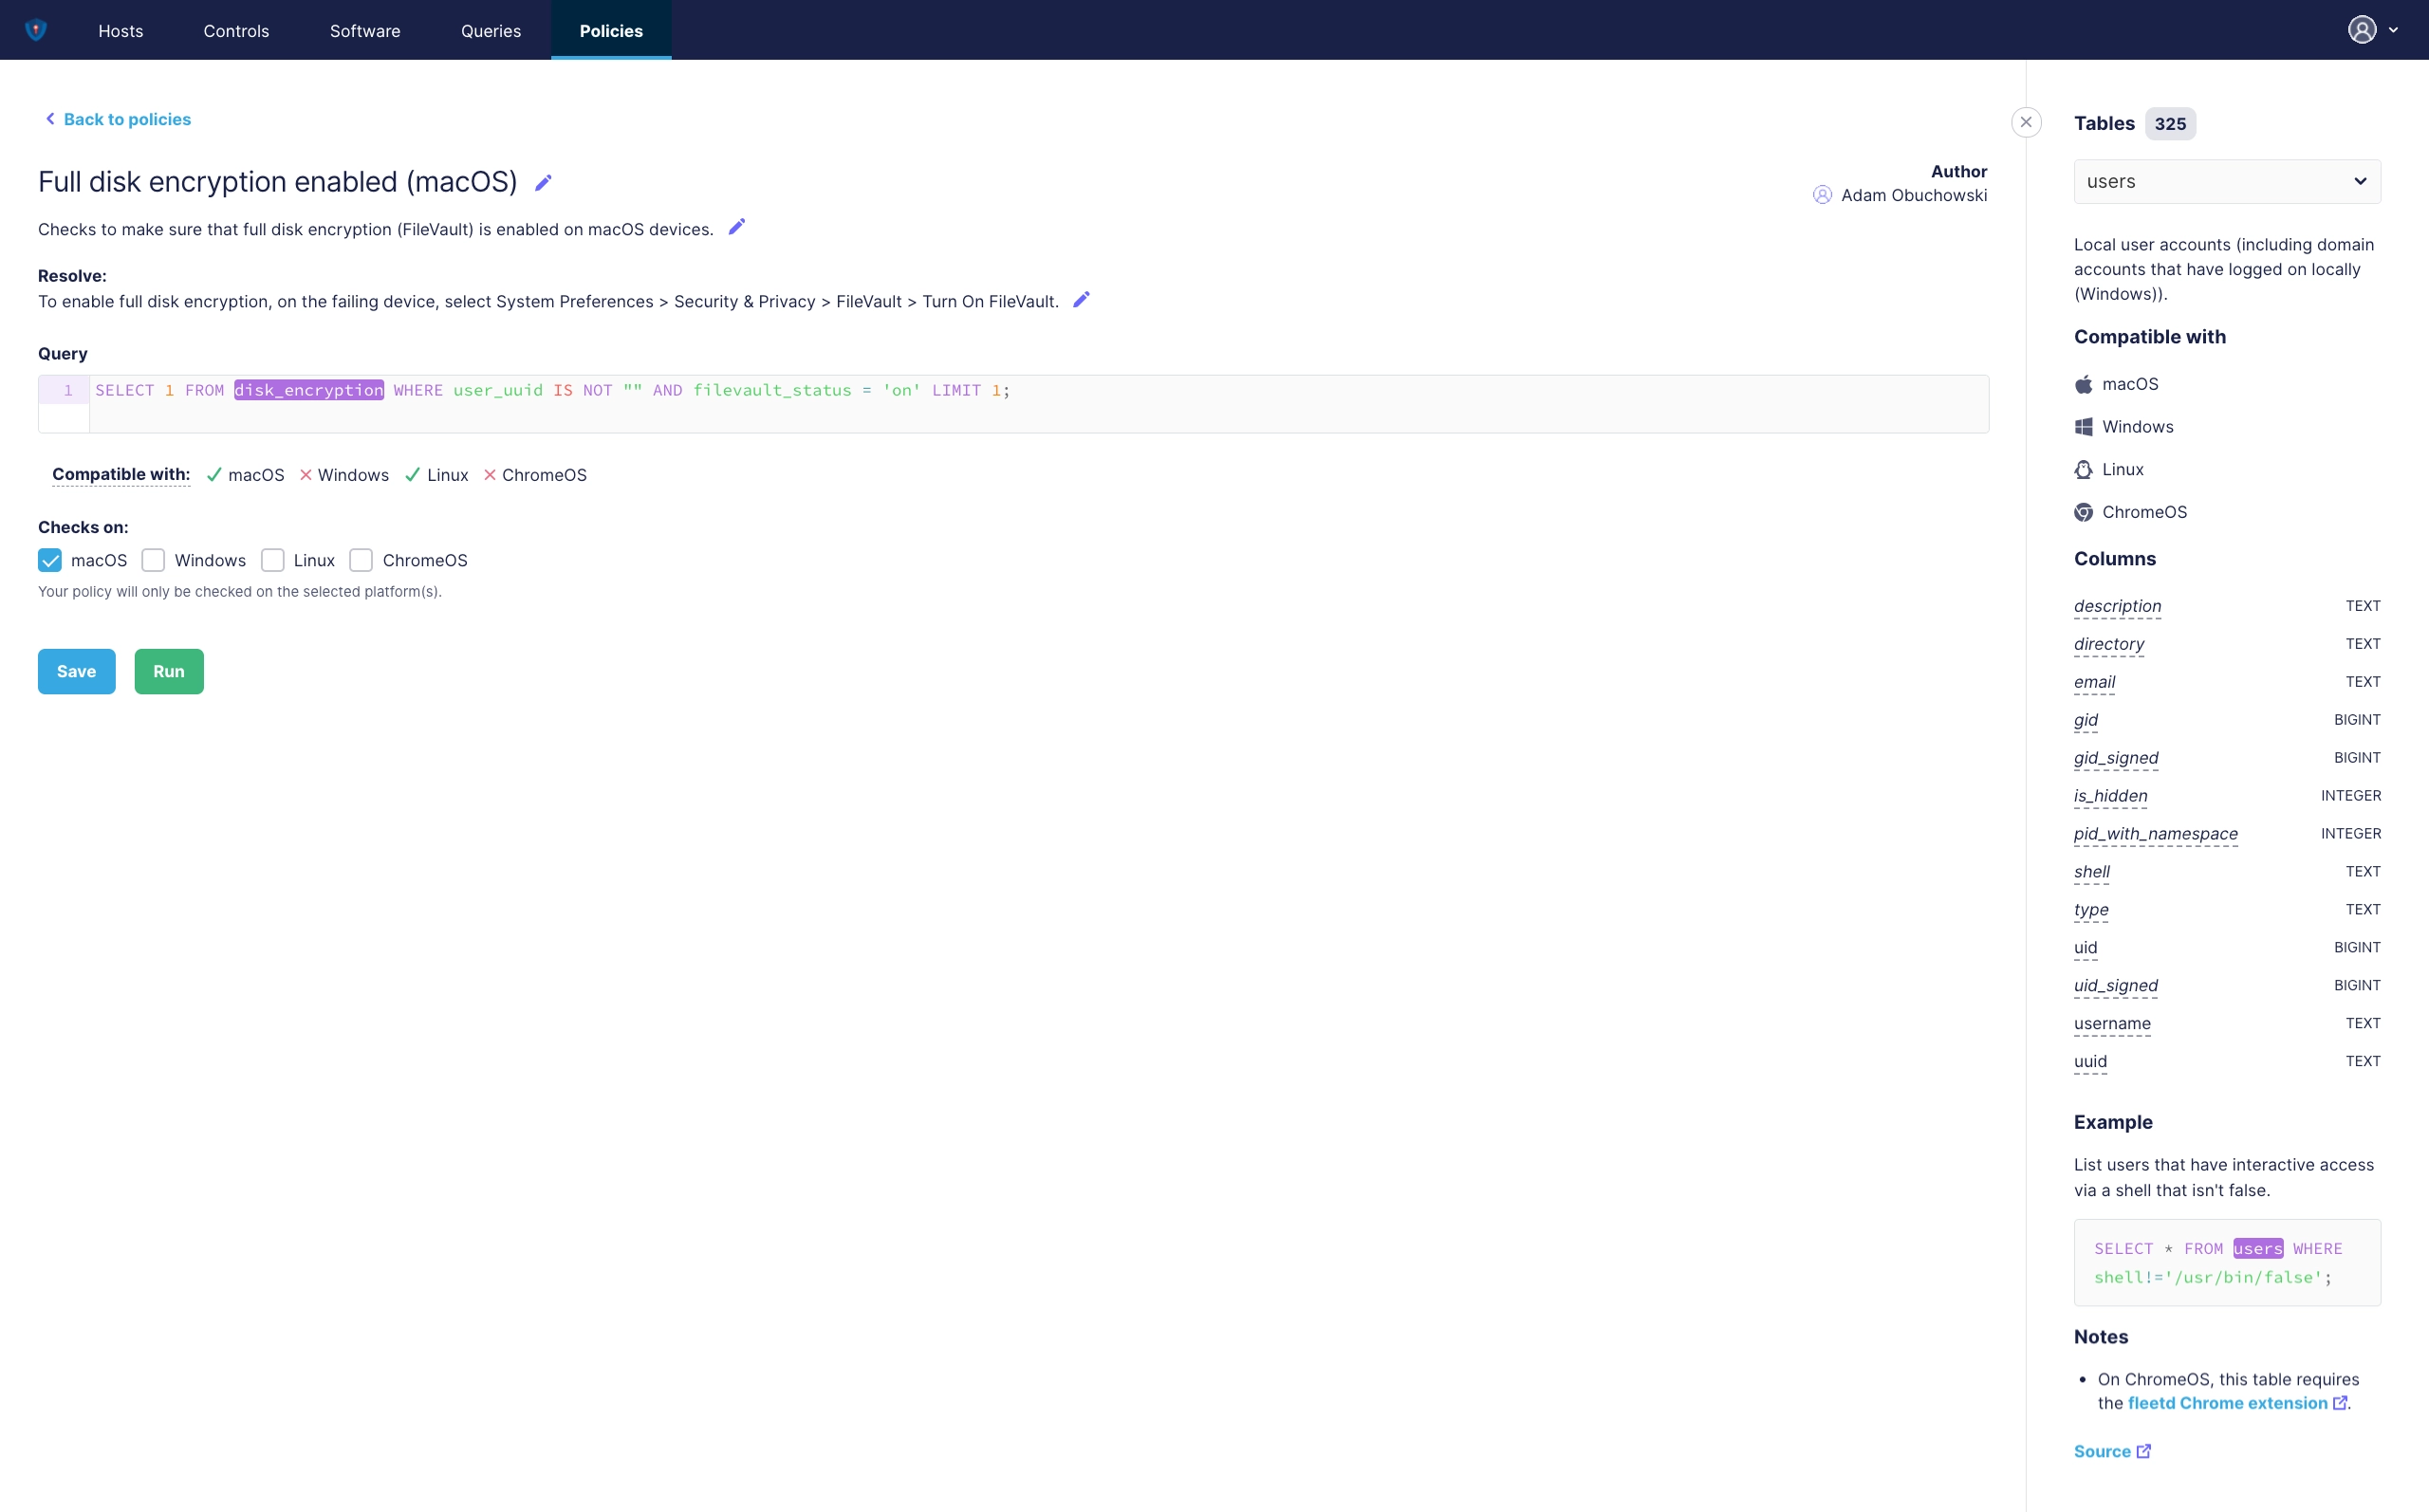Open the Policies tab

611,30
